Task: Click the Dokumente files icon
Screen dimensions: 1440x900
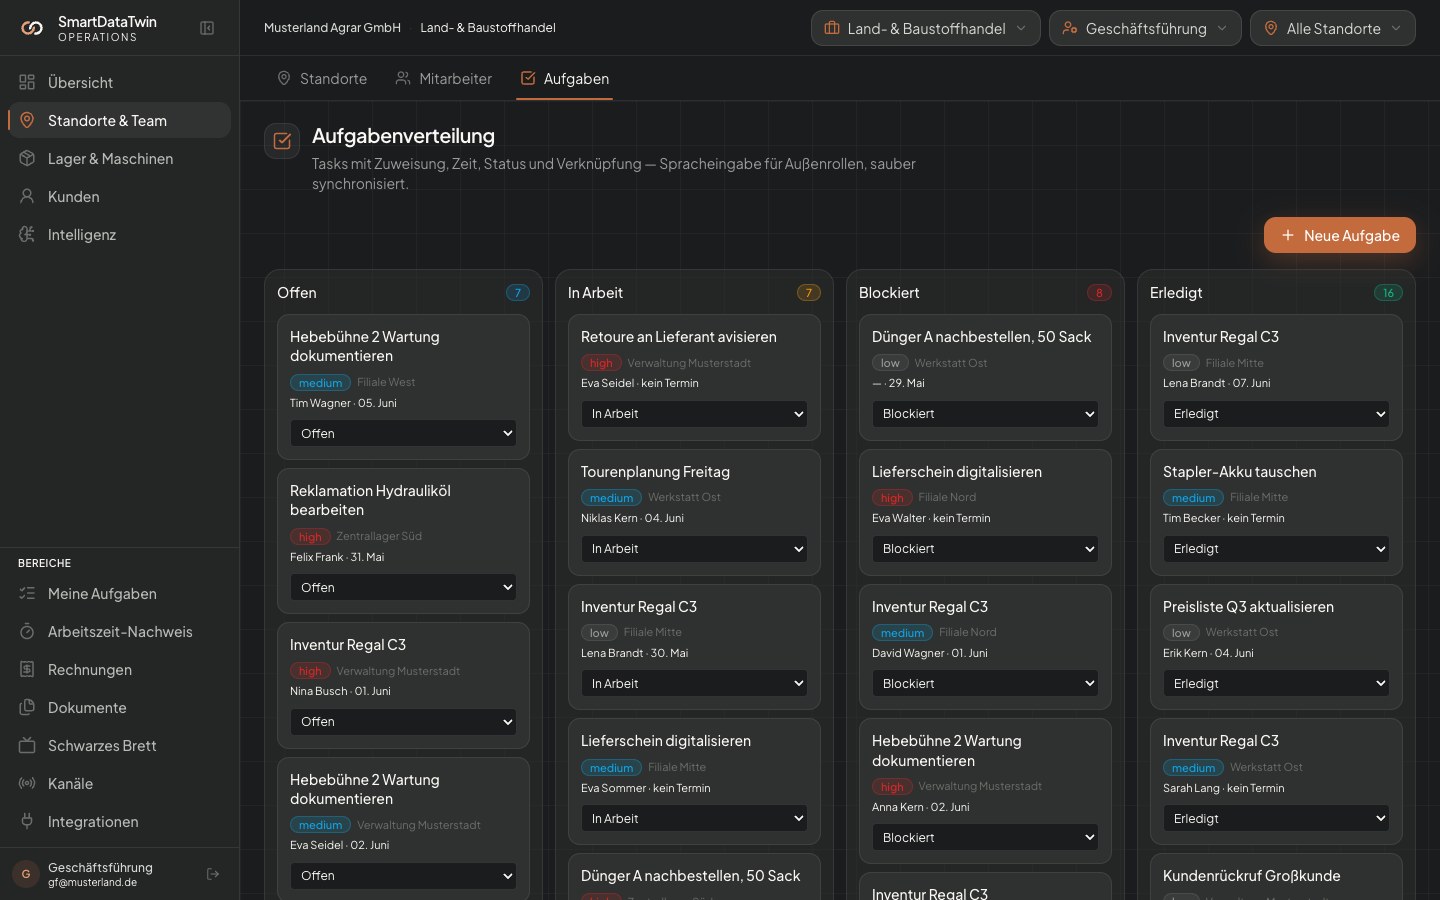Action: click(x=27, y=707)
